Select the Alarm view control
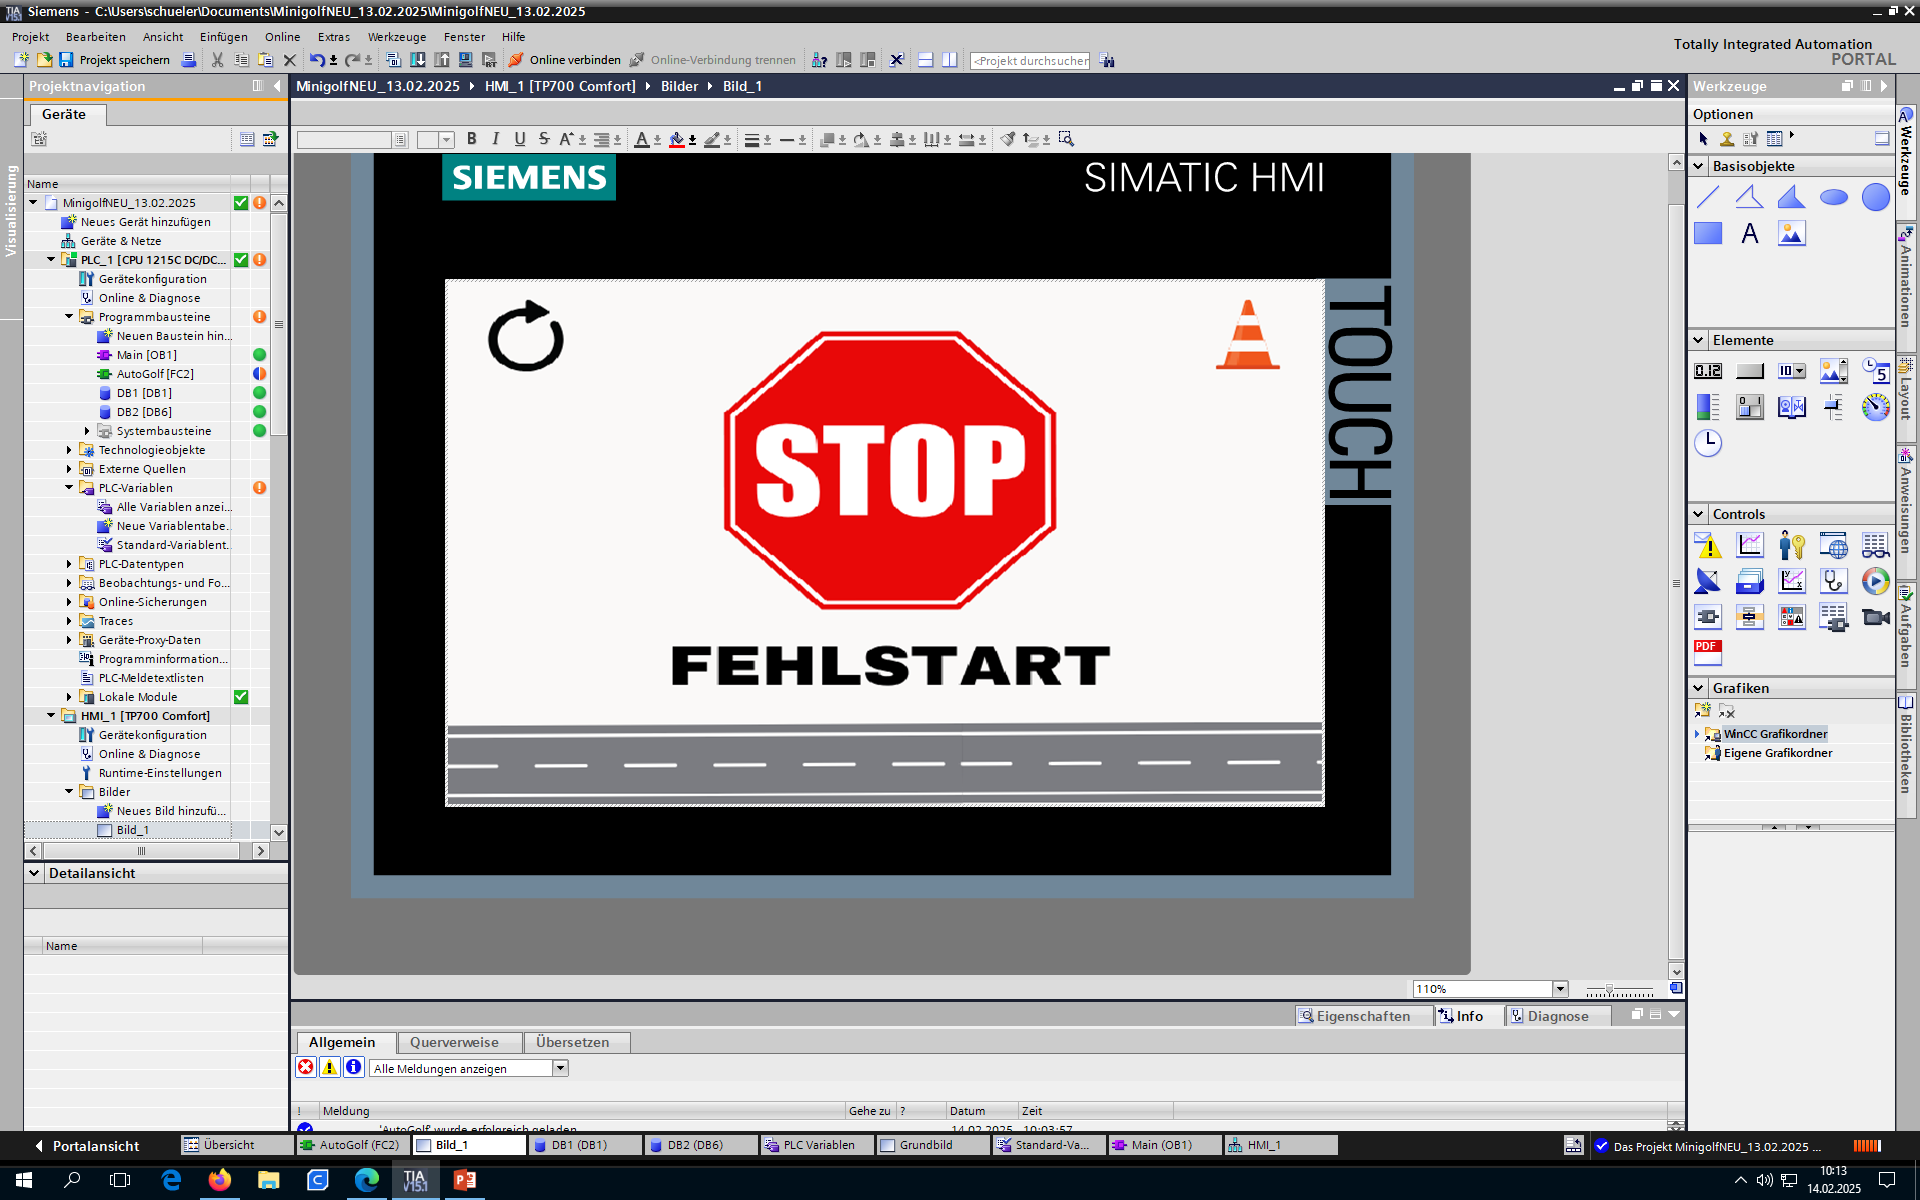The image size is (1920, 1200). [x=1707, y=546]
